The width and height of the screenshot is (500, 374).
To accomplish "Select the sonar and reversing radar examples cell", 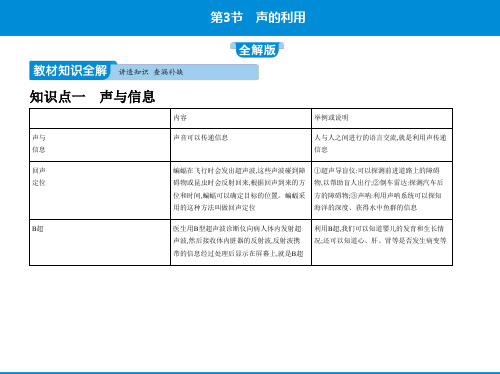I will click(382, 190).
